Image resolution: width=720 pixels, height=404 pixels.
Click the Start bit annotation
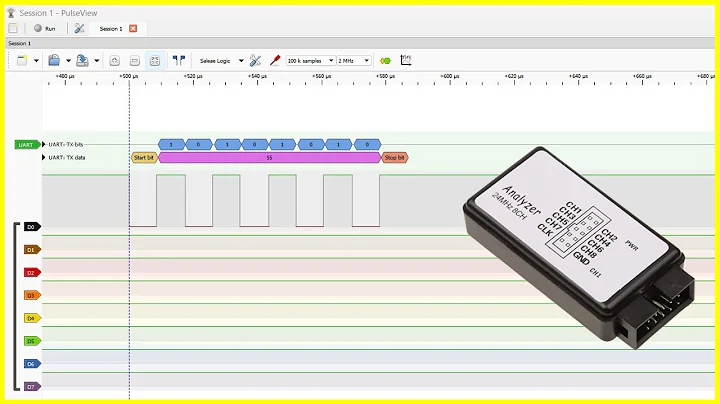pos(144,157)
